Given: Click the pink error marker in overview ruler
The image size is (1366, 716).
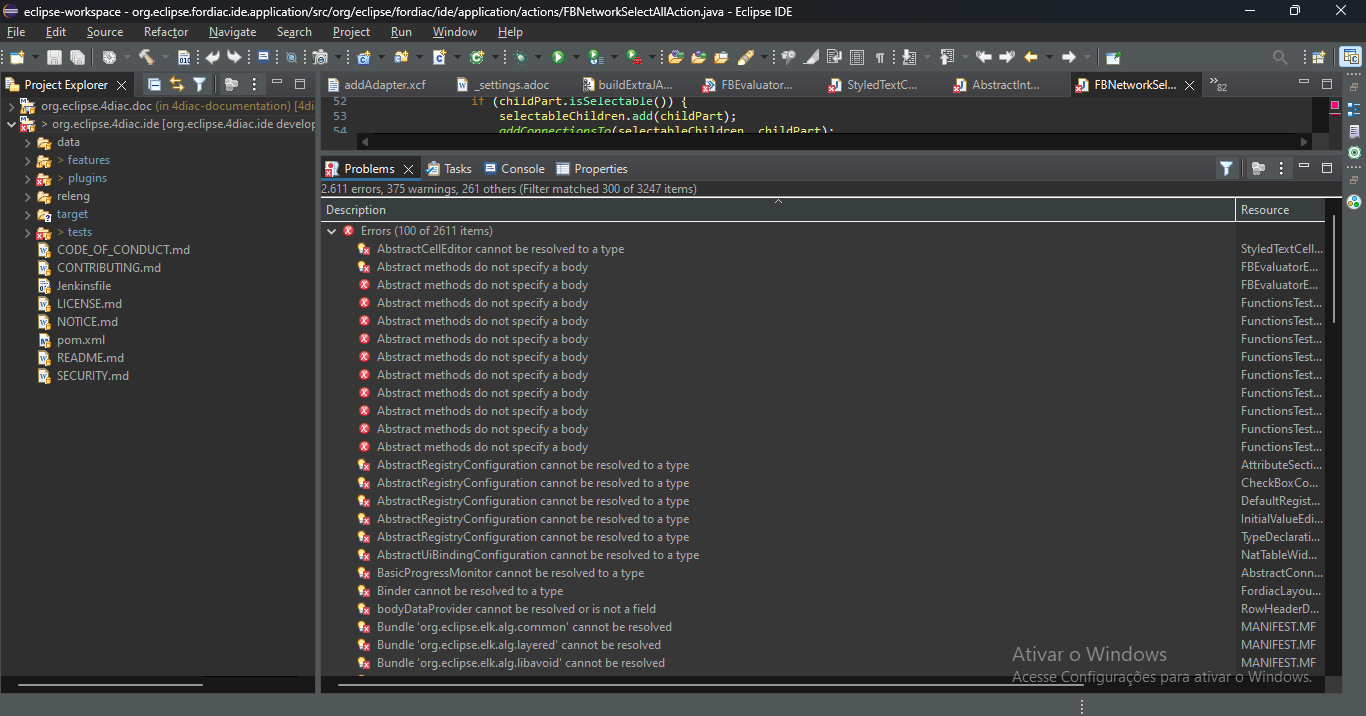Looking at the screenshot, I should pyautogui.click(x=1335, y=104).
